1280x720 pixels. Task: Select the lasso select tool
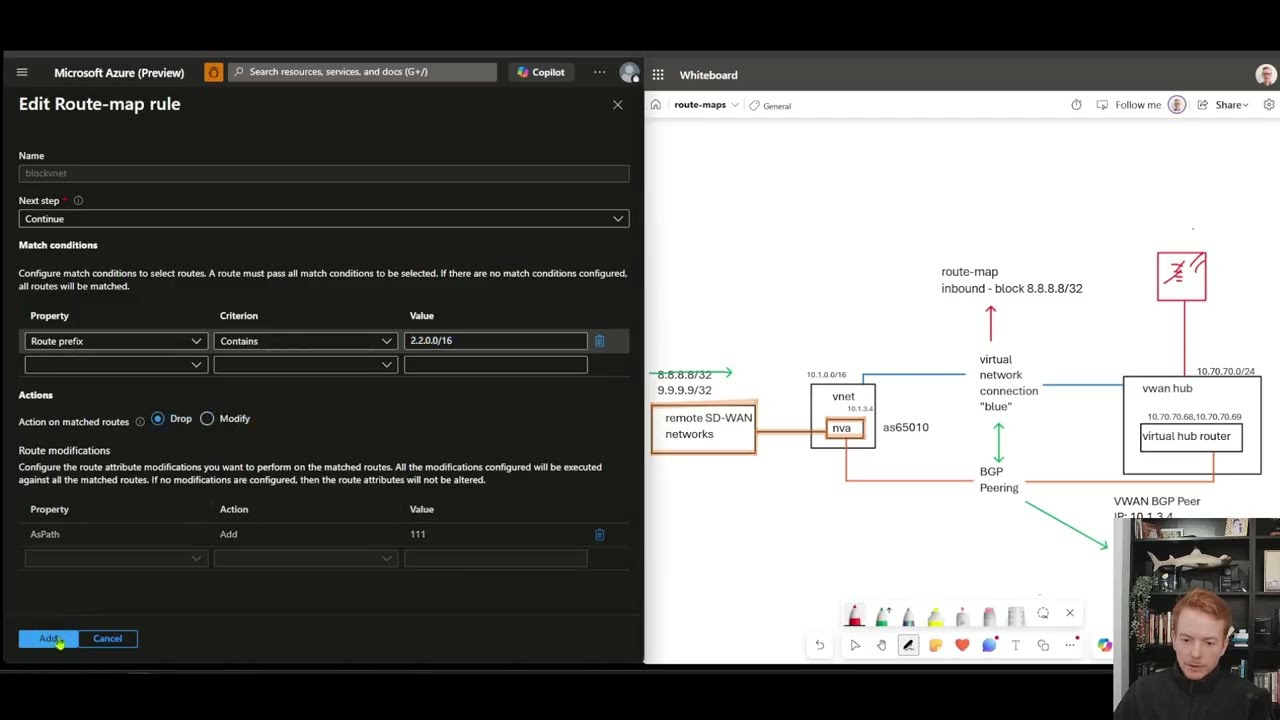[1043, 613]
